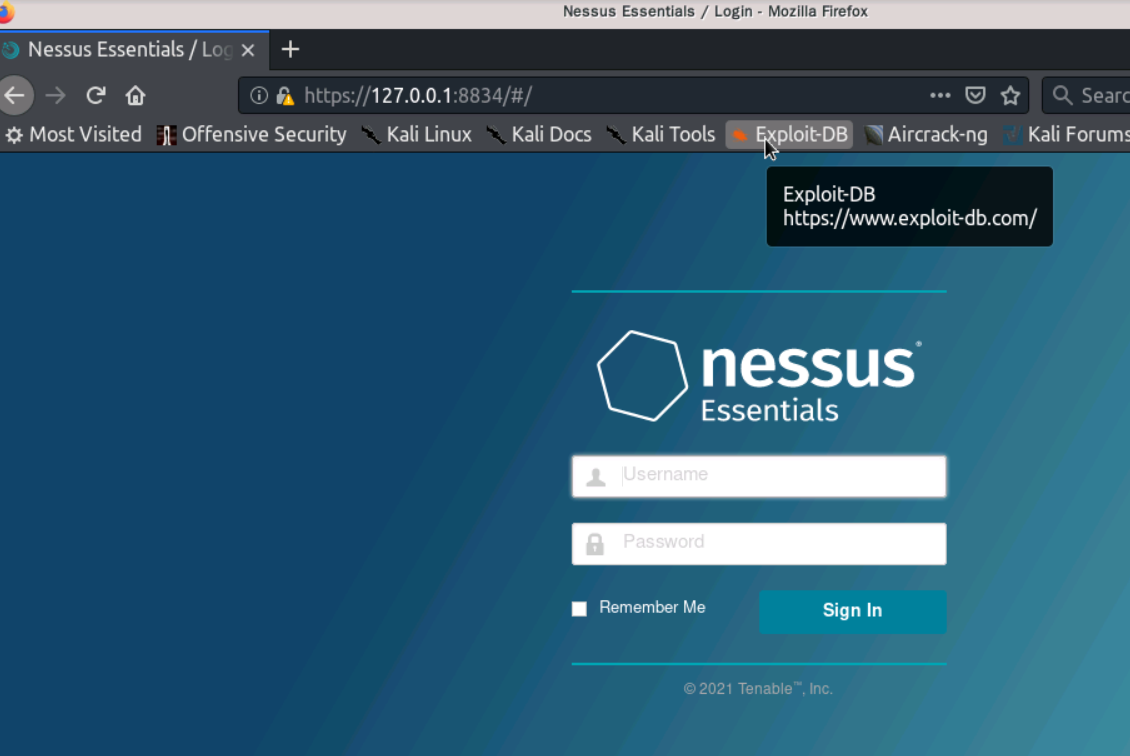The image size is (1130, 756).
Task: Click the forward navigation arrow
Action: pyautogui.click(x=55, y=95)
